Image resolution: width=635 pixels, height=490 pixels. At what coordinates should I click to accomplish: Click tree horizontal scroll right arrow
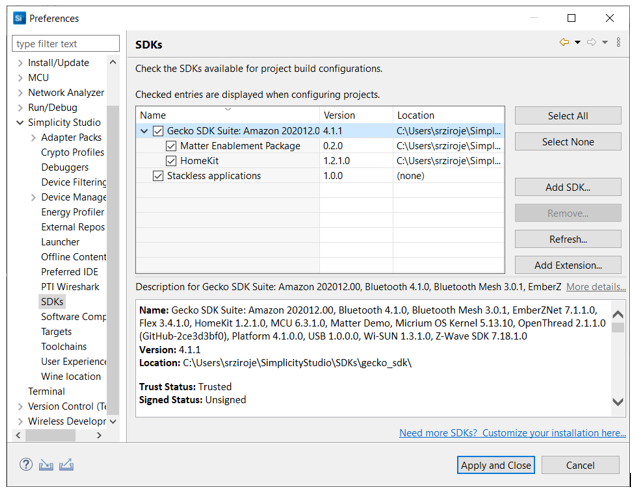point(99,435)
